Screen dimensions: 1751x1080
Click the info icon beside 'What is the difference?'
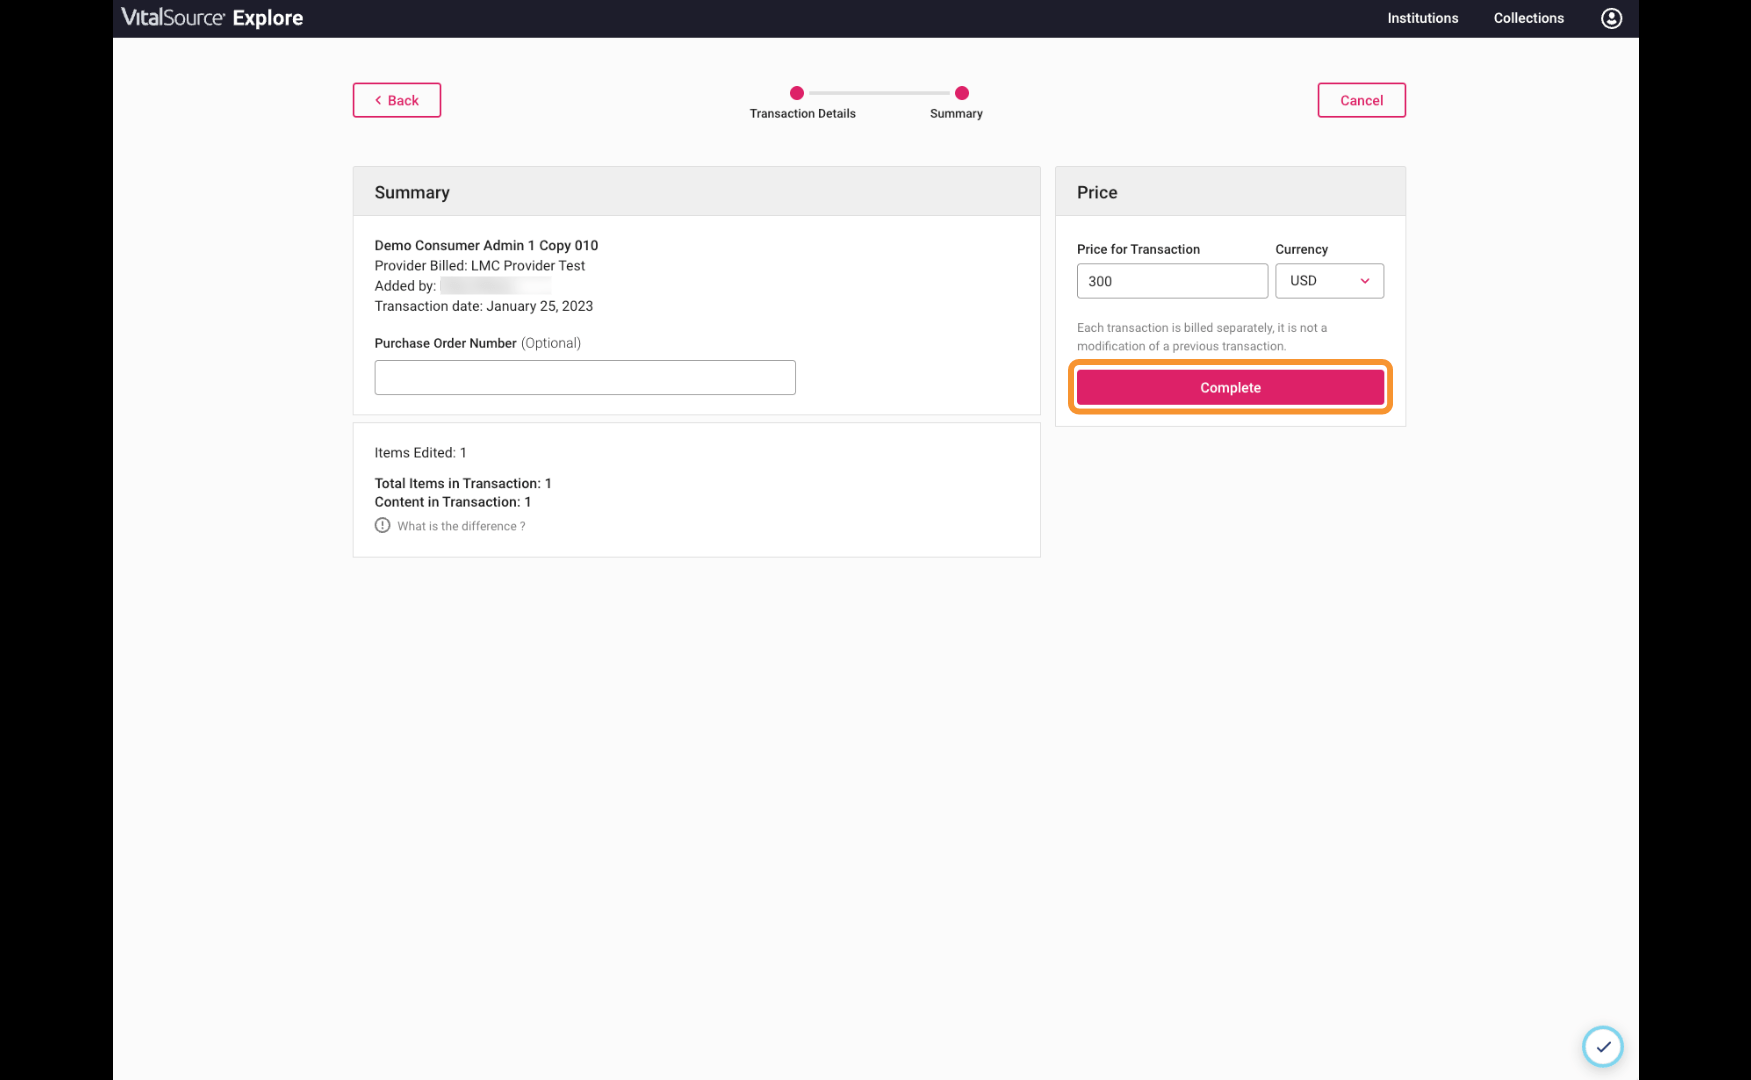pyautogui.click(x=382, y=525)
